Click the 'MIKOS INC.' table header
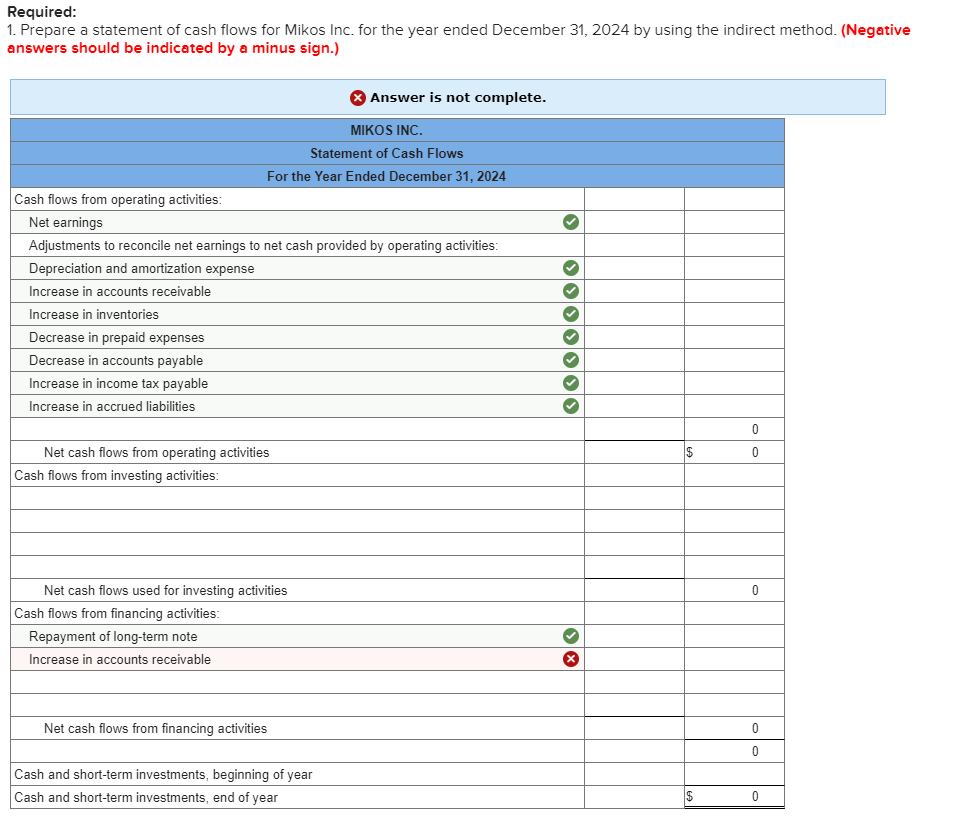This screenshot has height=835, width=955. tap(387, 130)
